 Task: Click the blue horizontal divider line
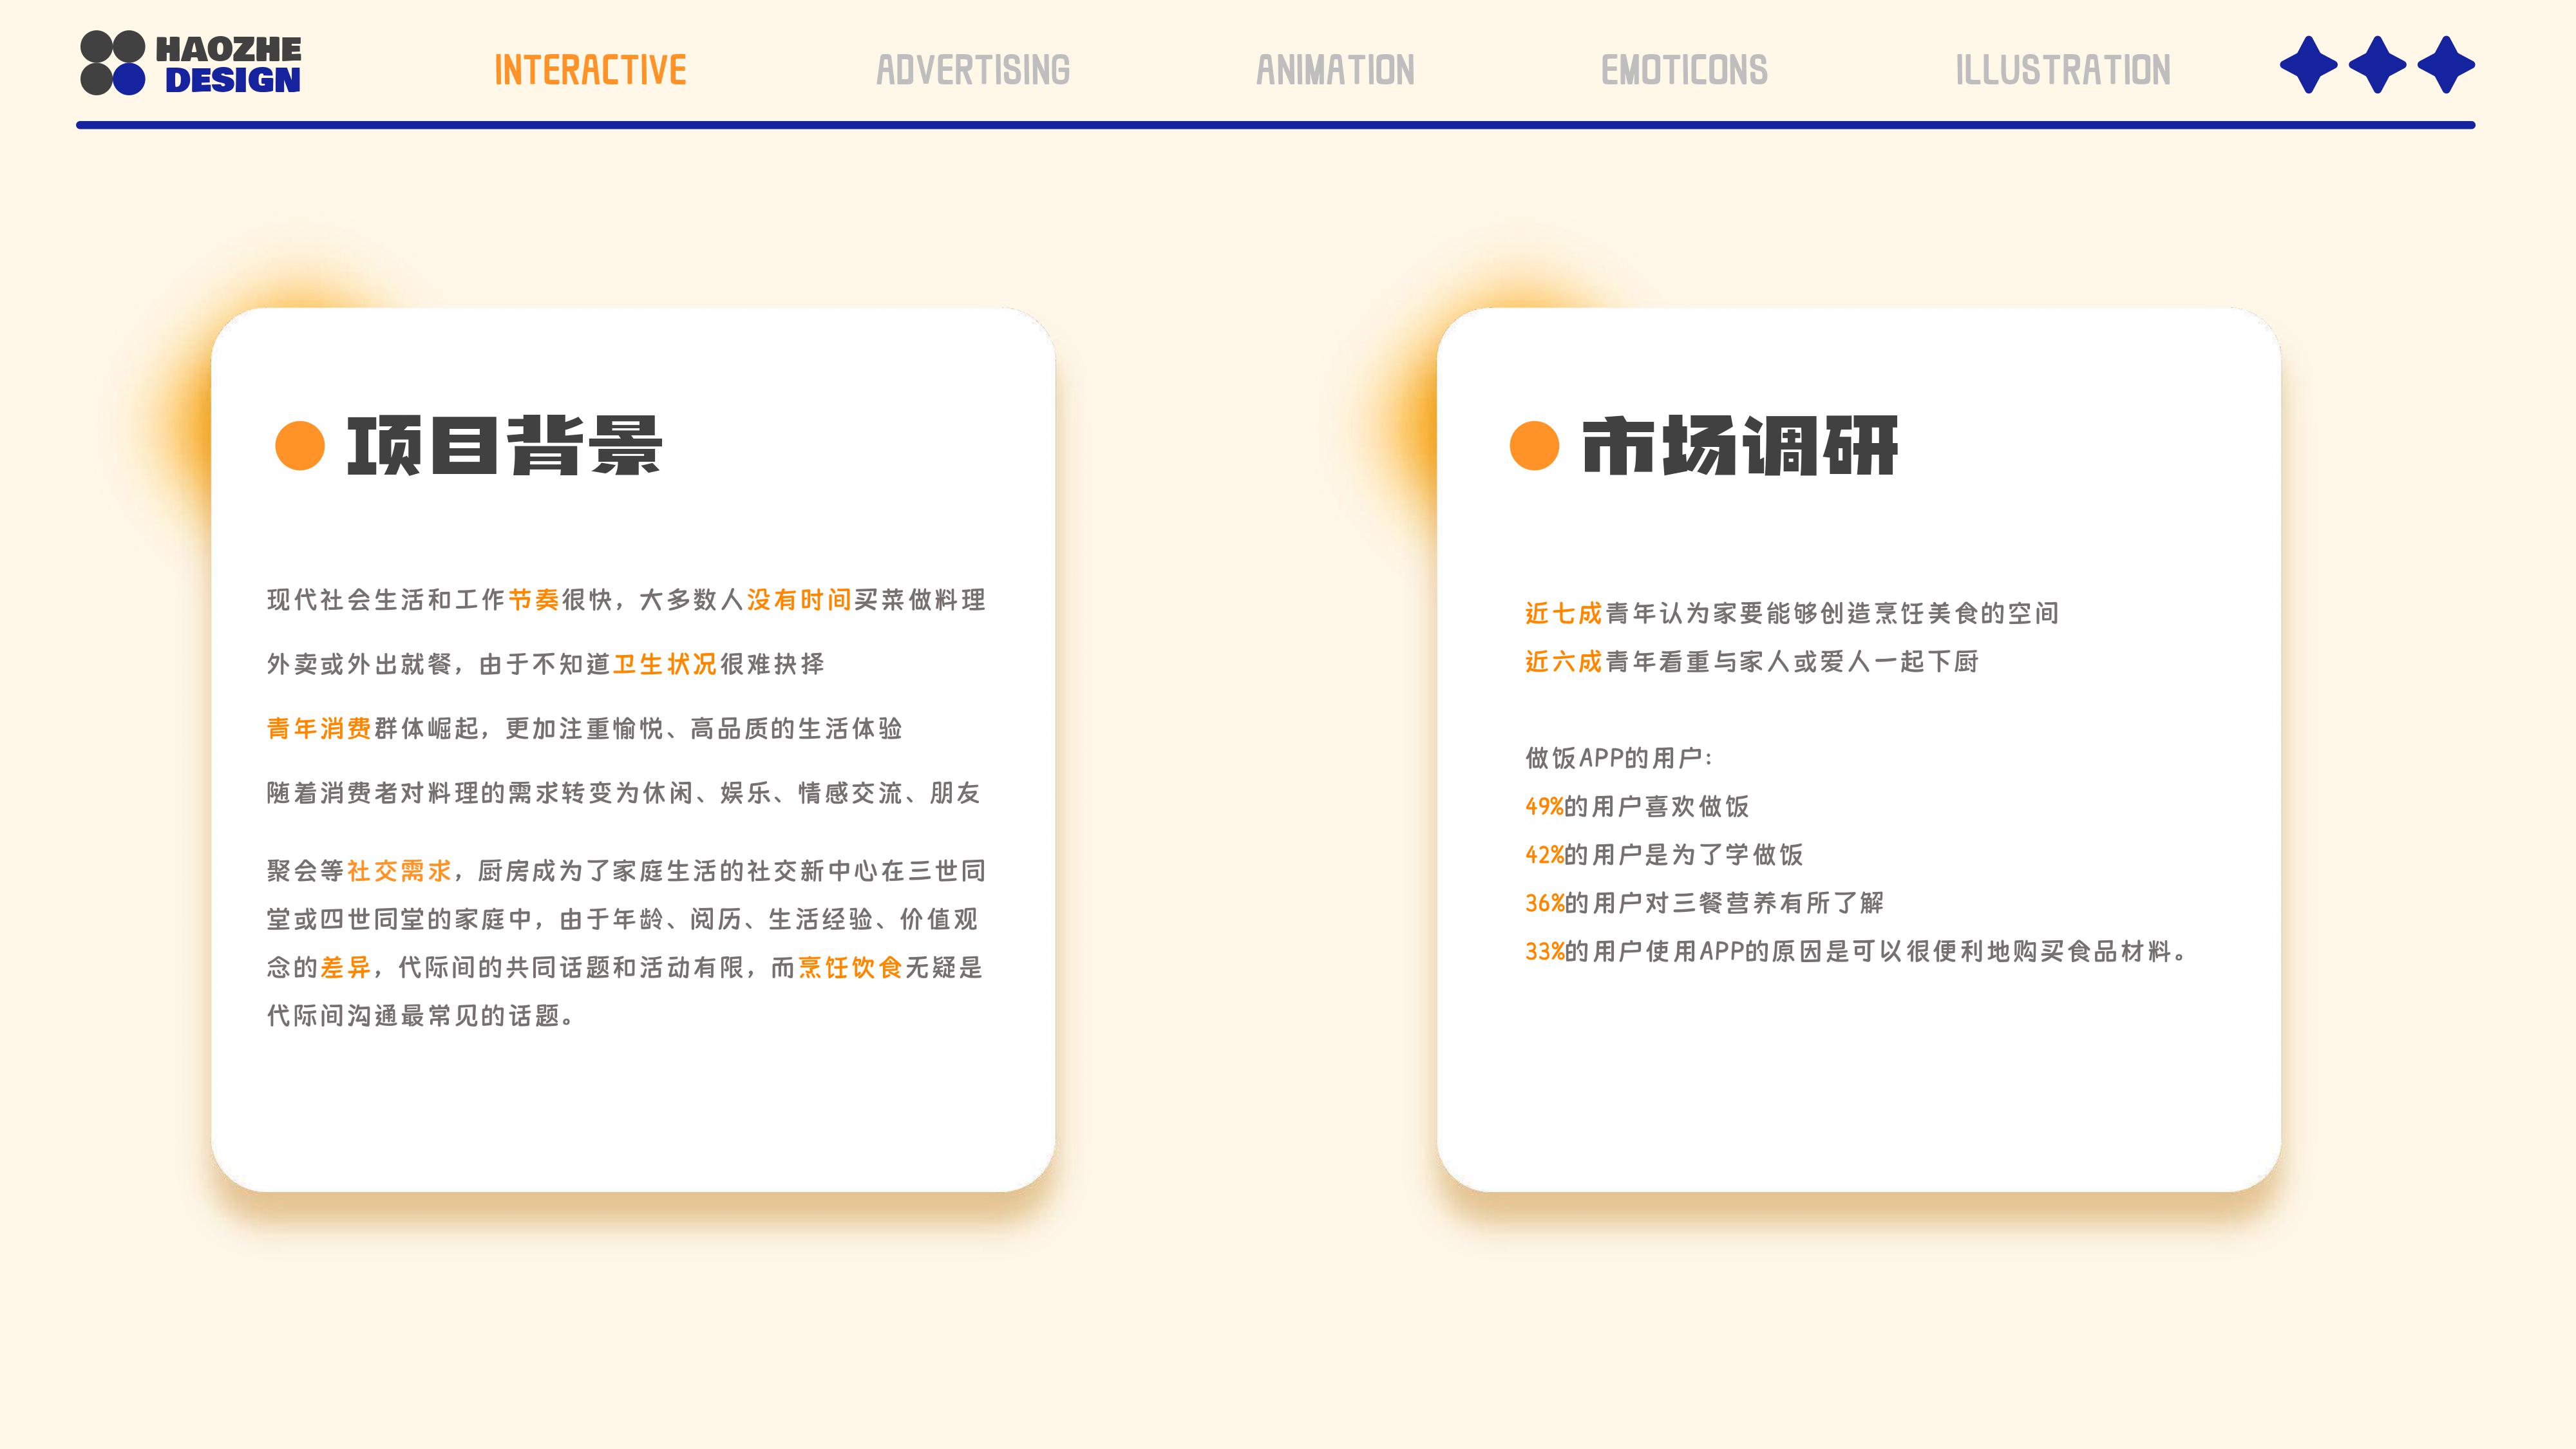tap(1275, 125)
